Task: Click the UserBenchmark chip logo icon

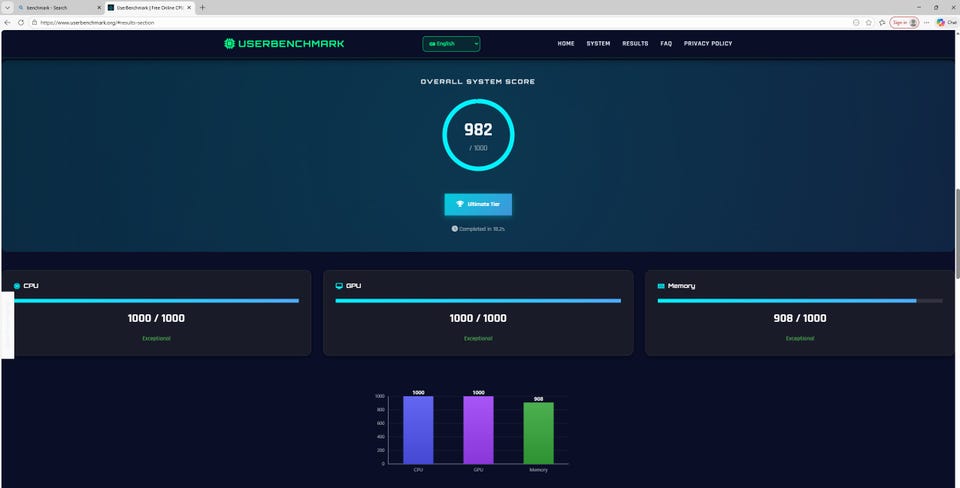Action: pyautogui.click(x=230, y=43)
